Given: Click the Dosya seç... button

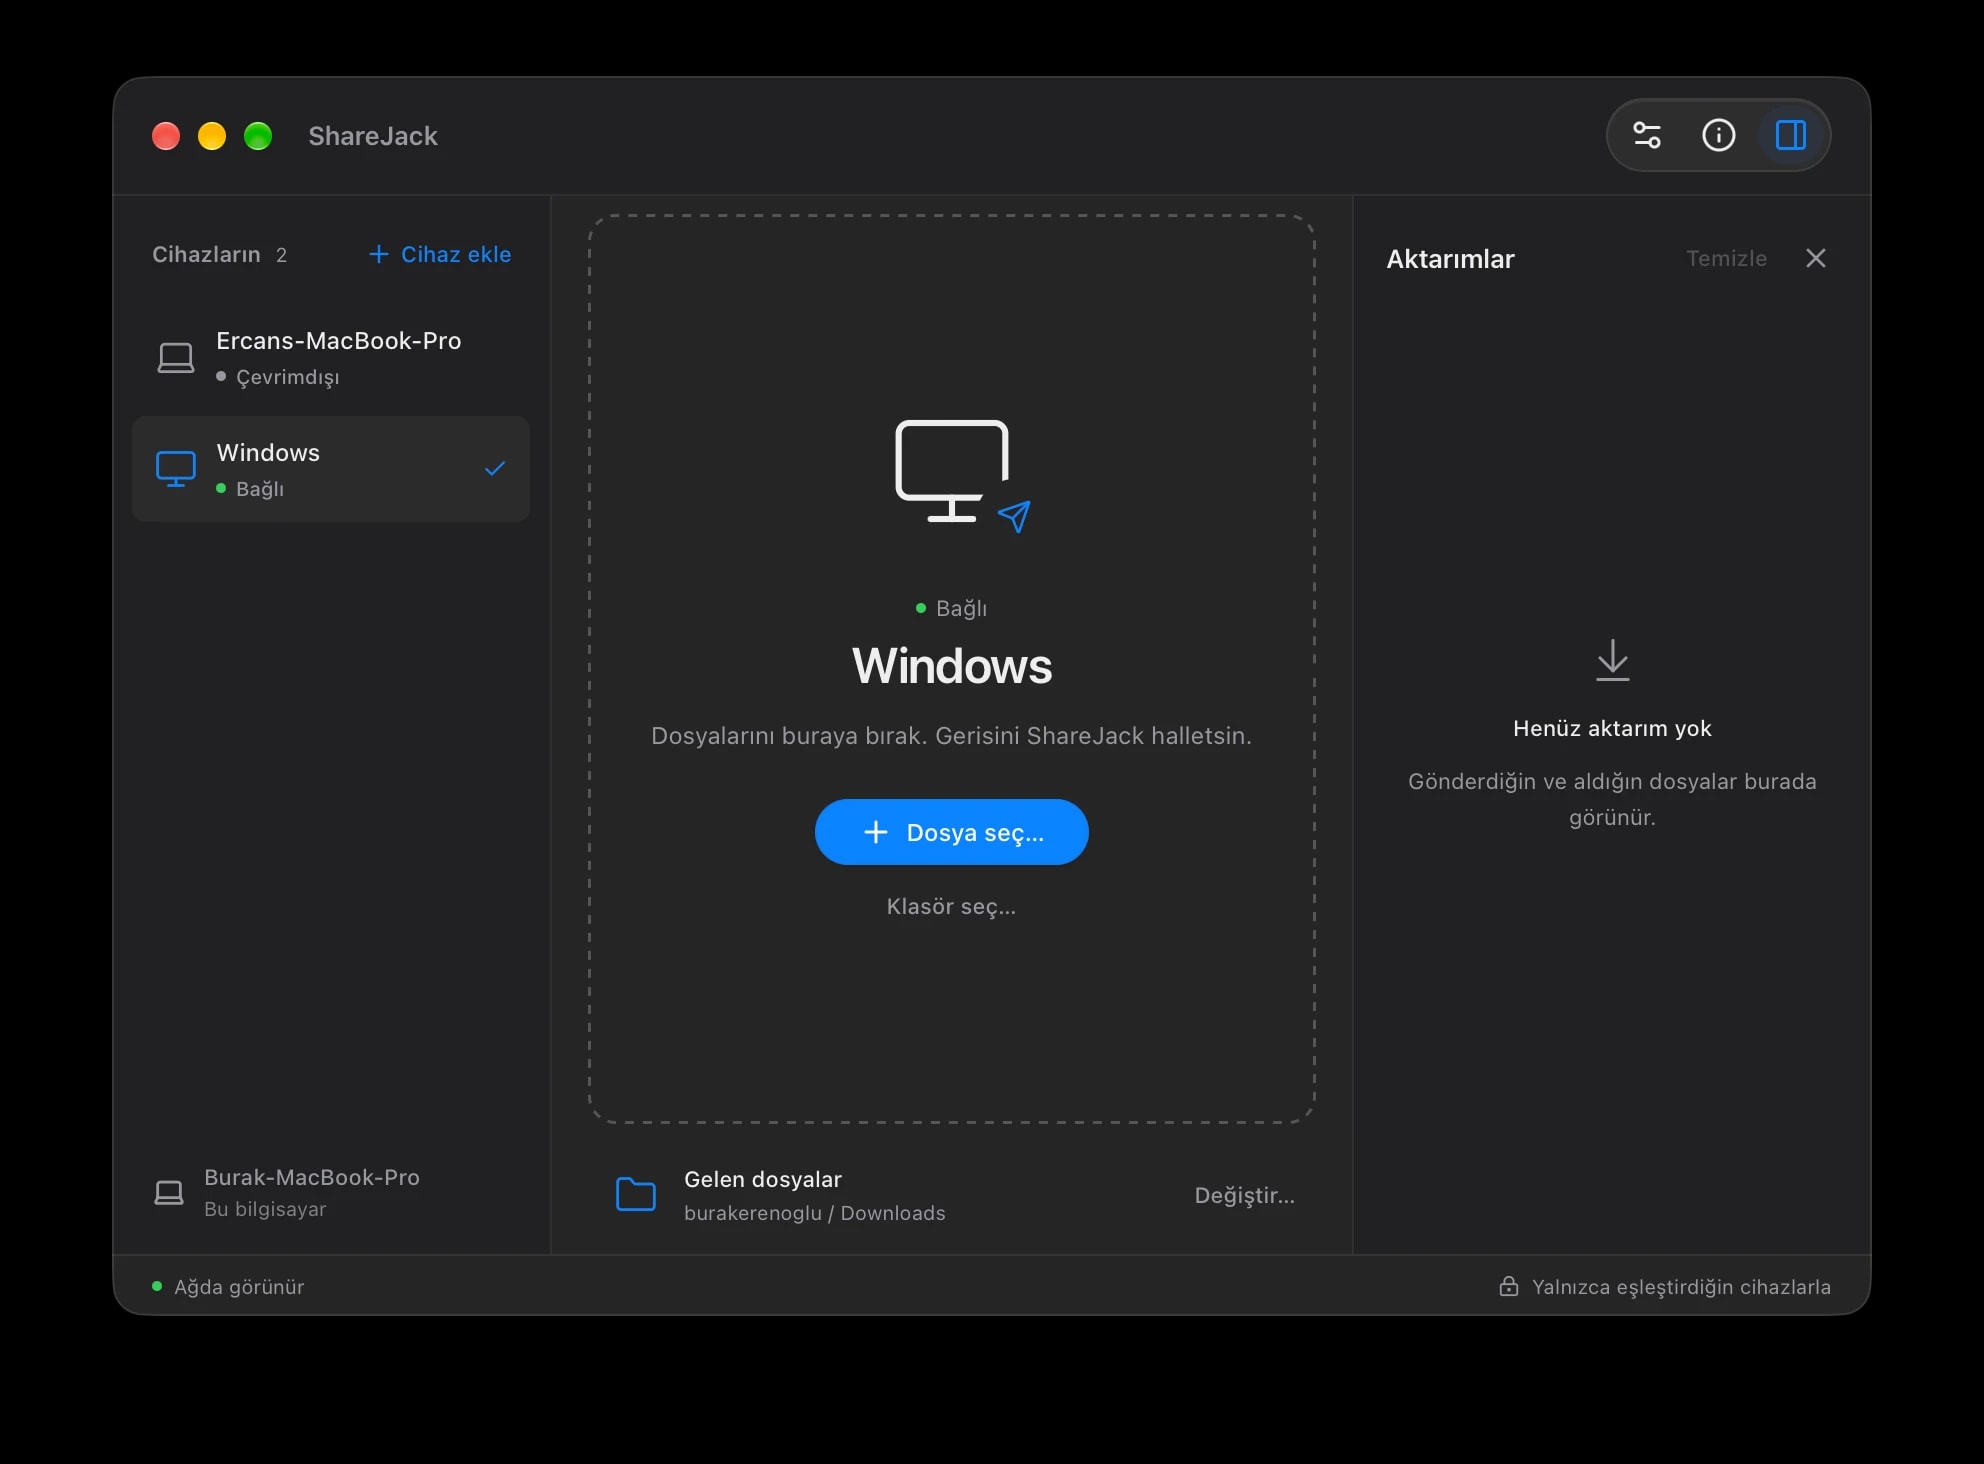Looking at the screenshot, I should [951, 832].
